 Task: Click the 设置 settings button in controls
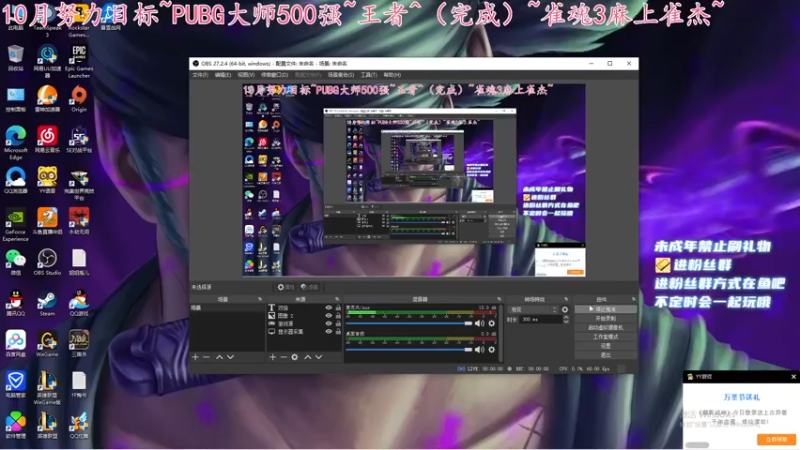(x=606, y=346)
